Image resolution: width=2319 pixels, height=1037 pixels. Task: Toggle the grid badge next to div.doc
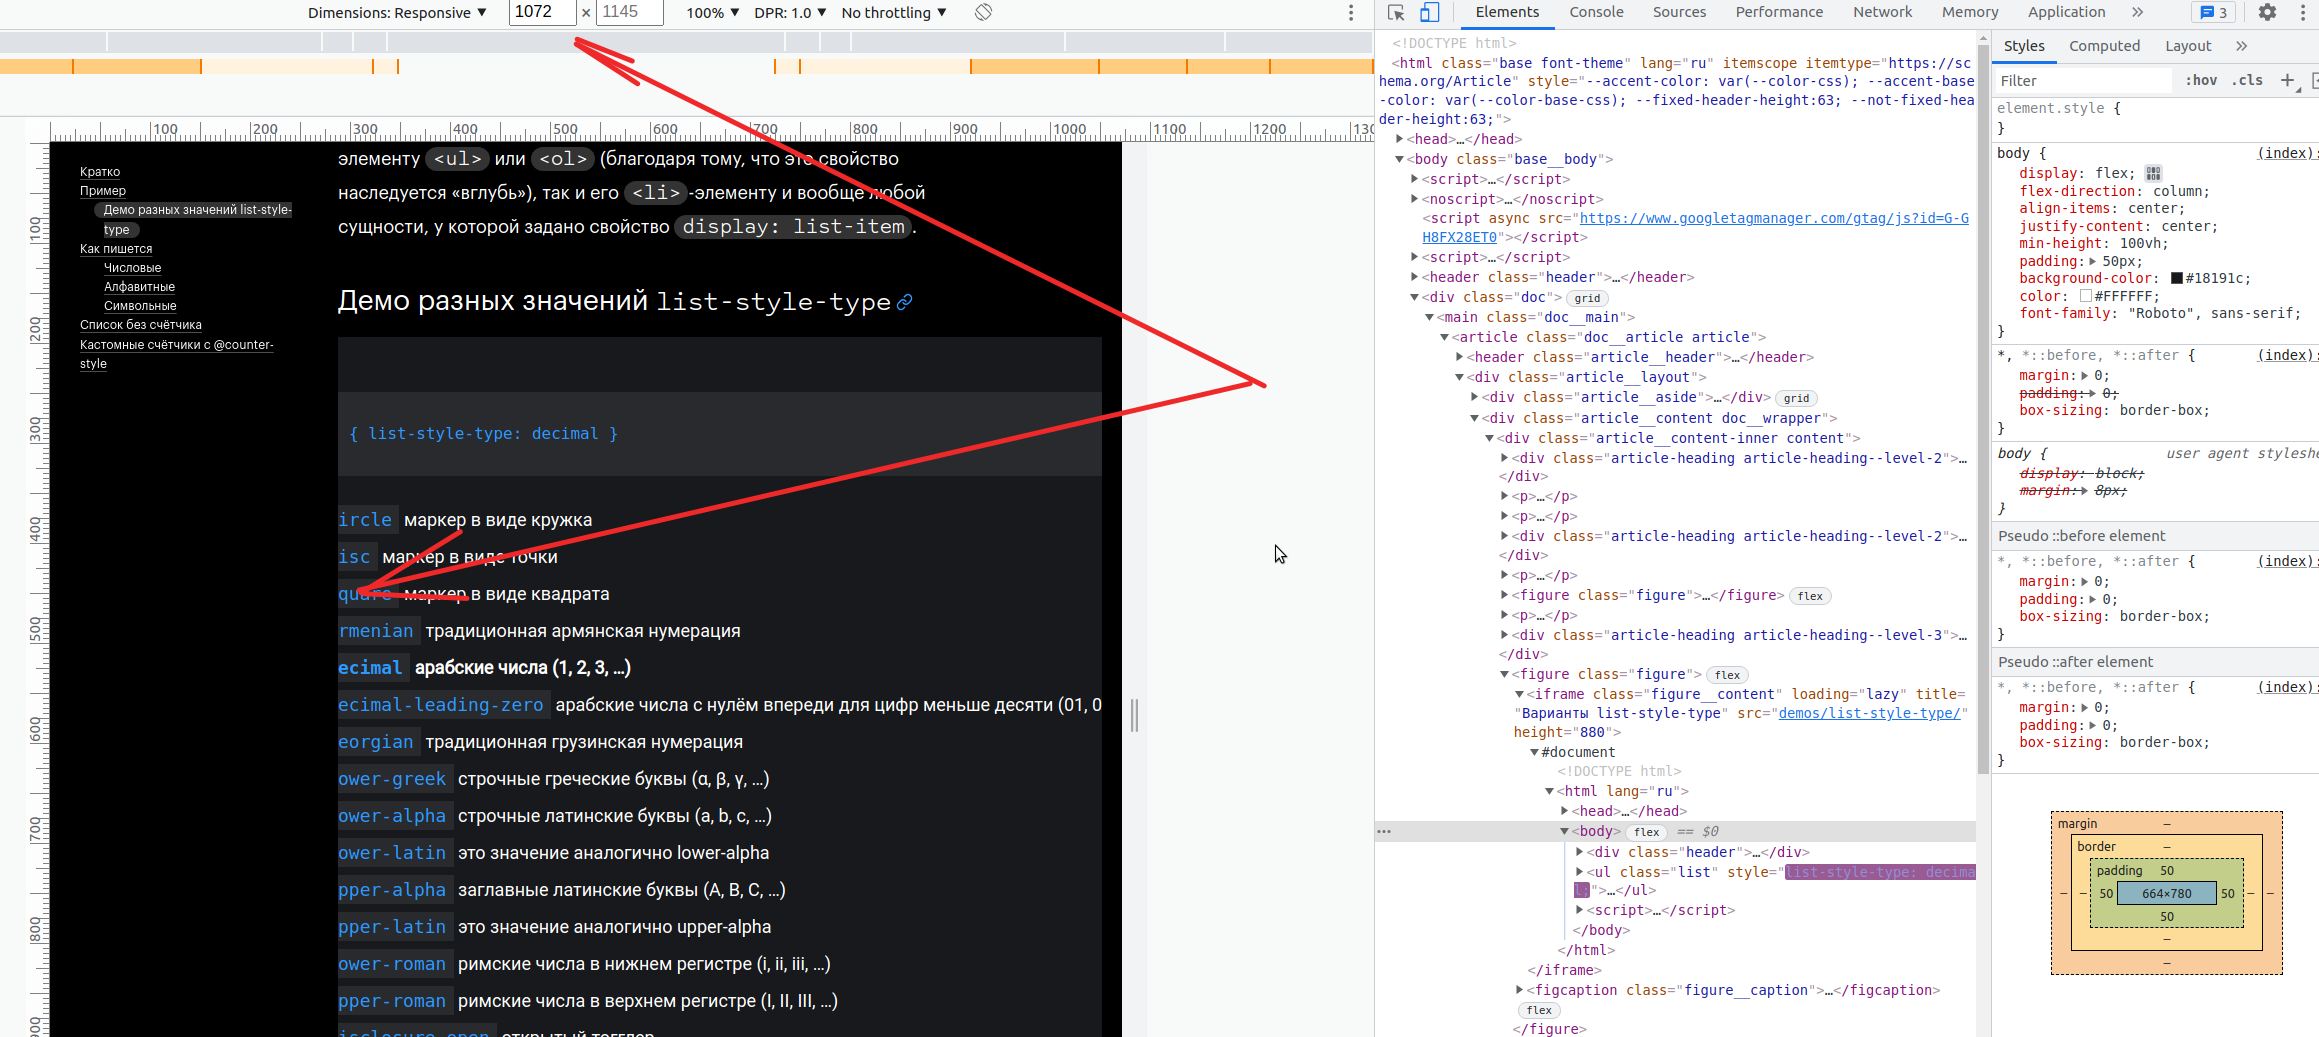(x=1587, y=297)
